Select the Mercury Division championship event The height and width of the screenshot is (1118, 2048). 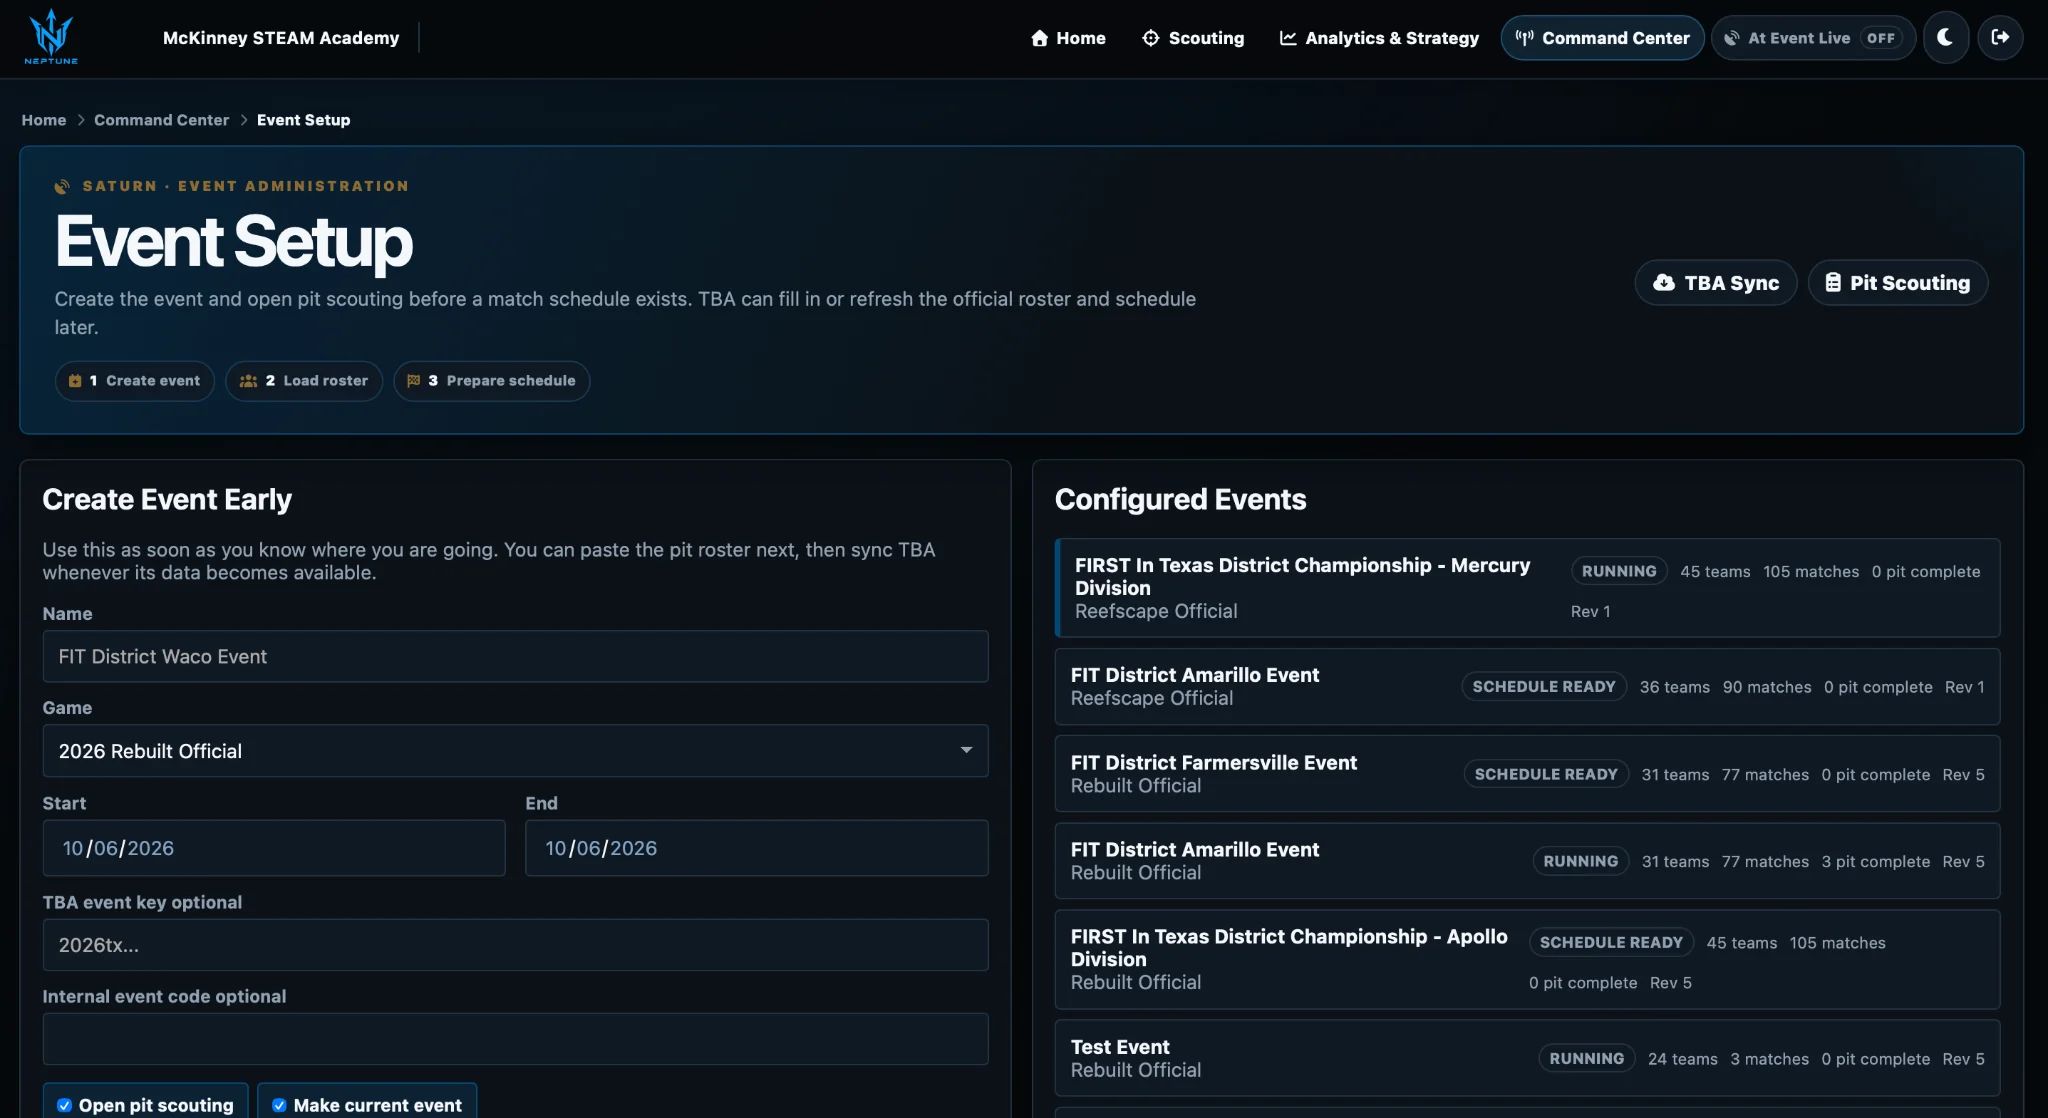[x=1528, y=588]
